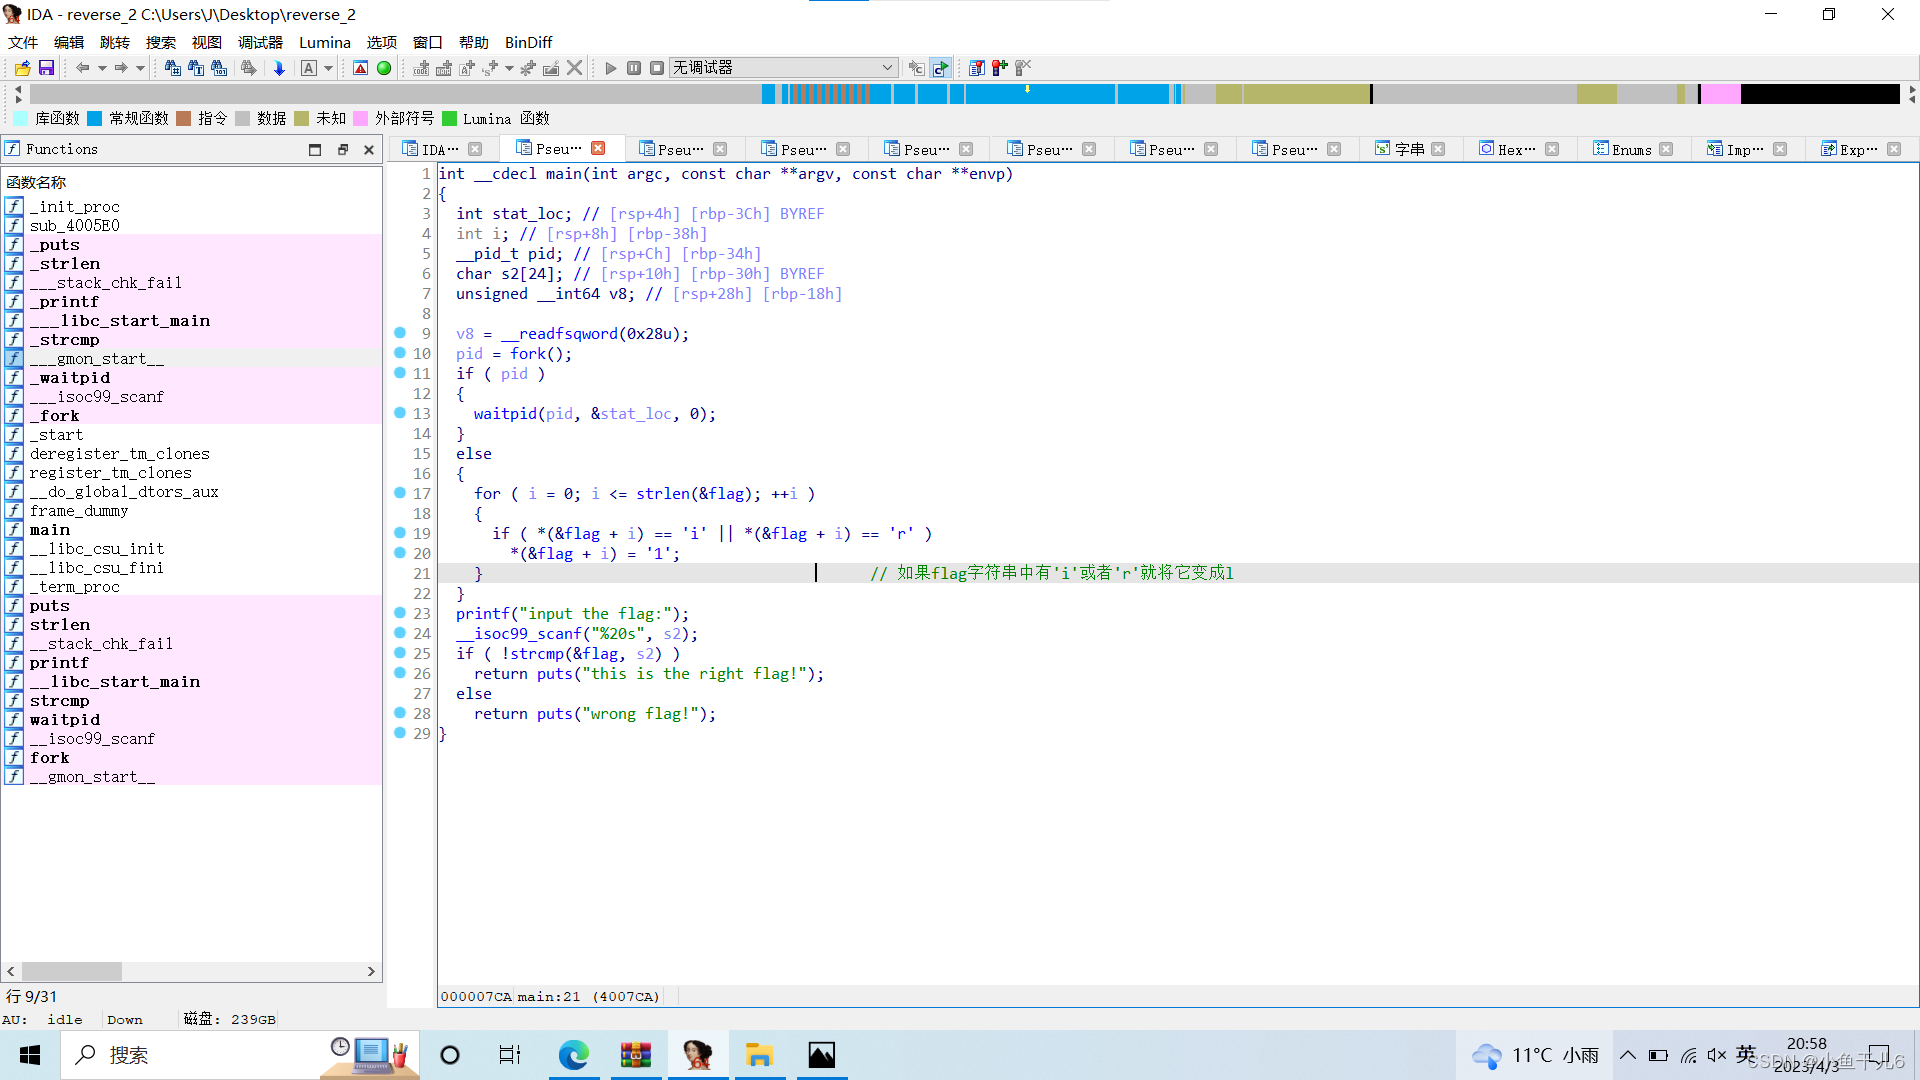Toggle breakpoint dot on line 25
This screenshot has height=1080, width=1920.
point(400,653)
